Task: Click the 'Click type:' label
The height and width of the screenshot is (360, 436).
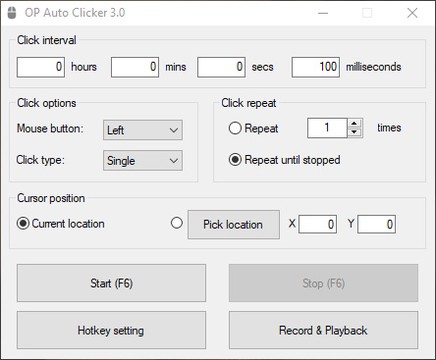Action: (40, 160)
